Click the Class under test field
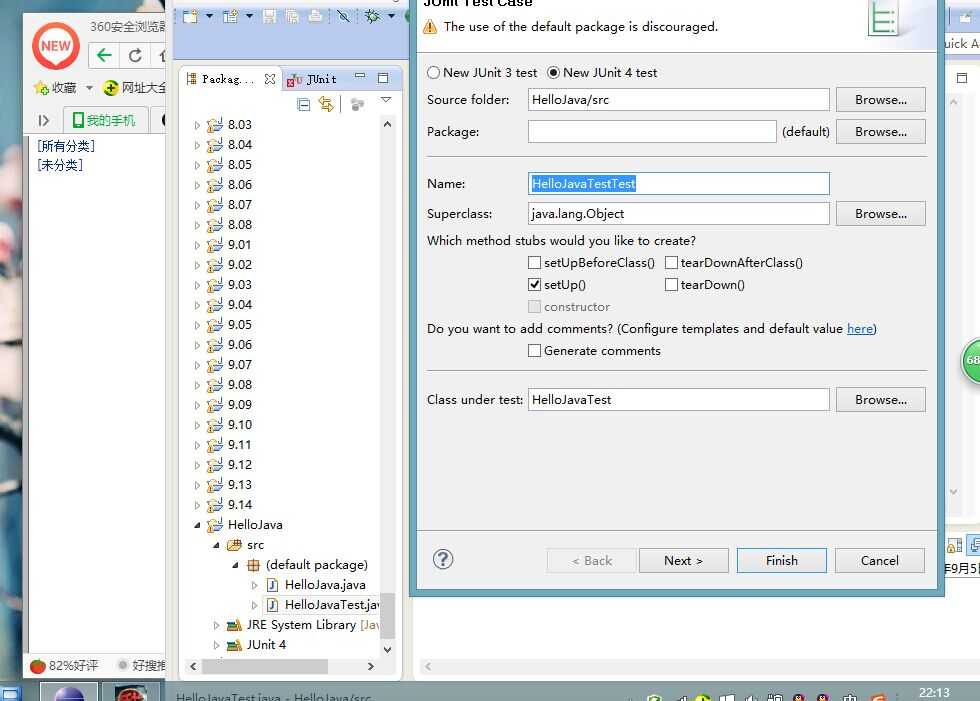This screenshot has width=980, height=701. point(678,399)
